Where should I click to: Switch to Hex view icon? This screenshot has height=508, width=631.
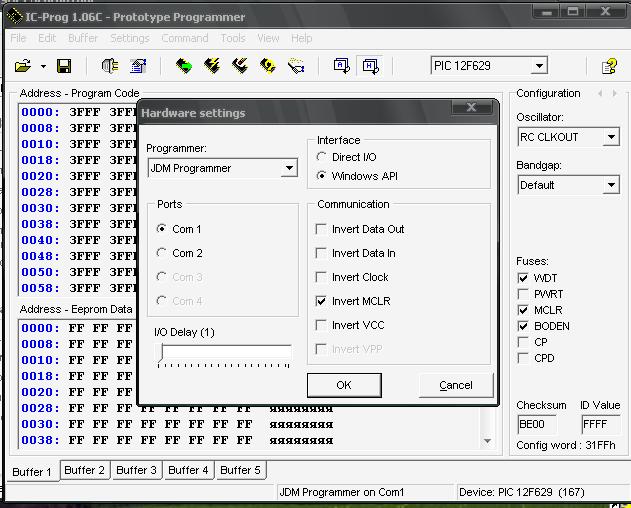[370, 66]
